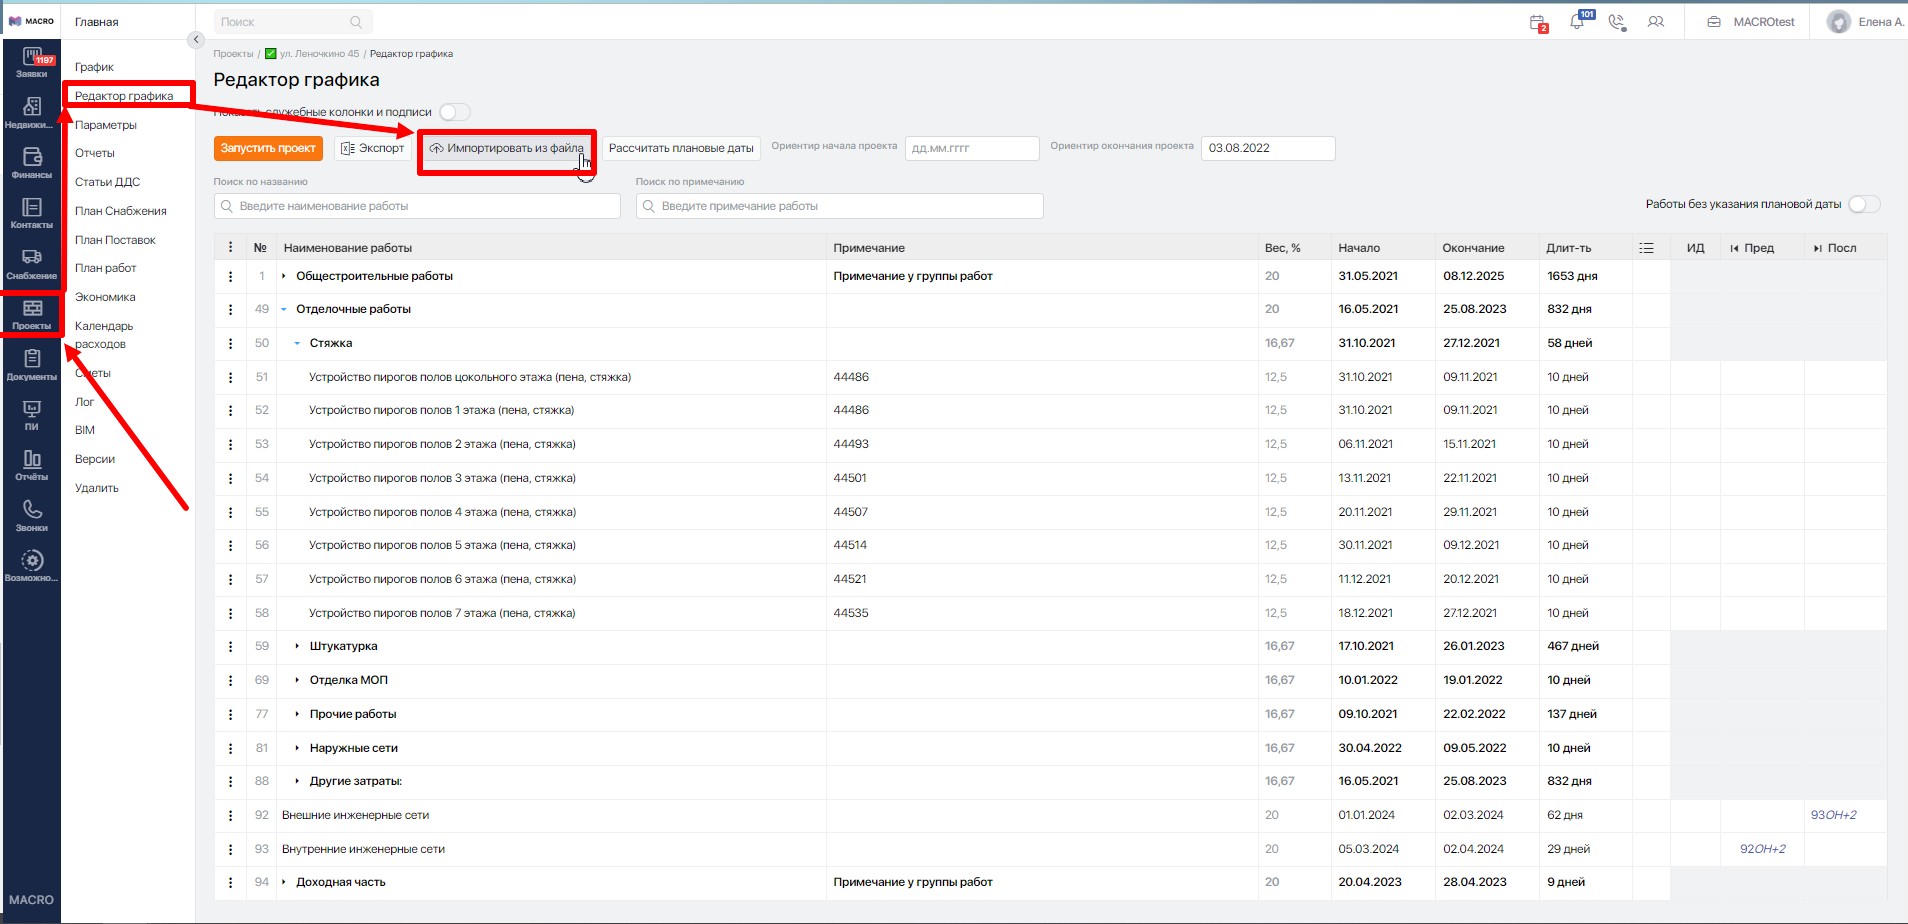The width and height of the screenshot is (1908, 924).
Task: Open row menu for Общестроительные работы
Action: click(x=231, y=276)
